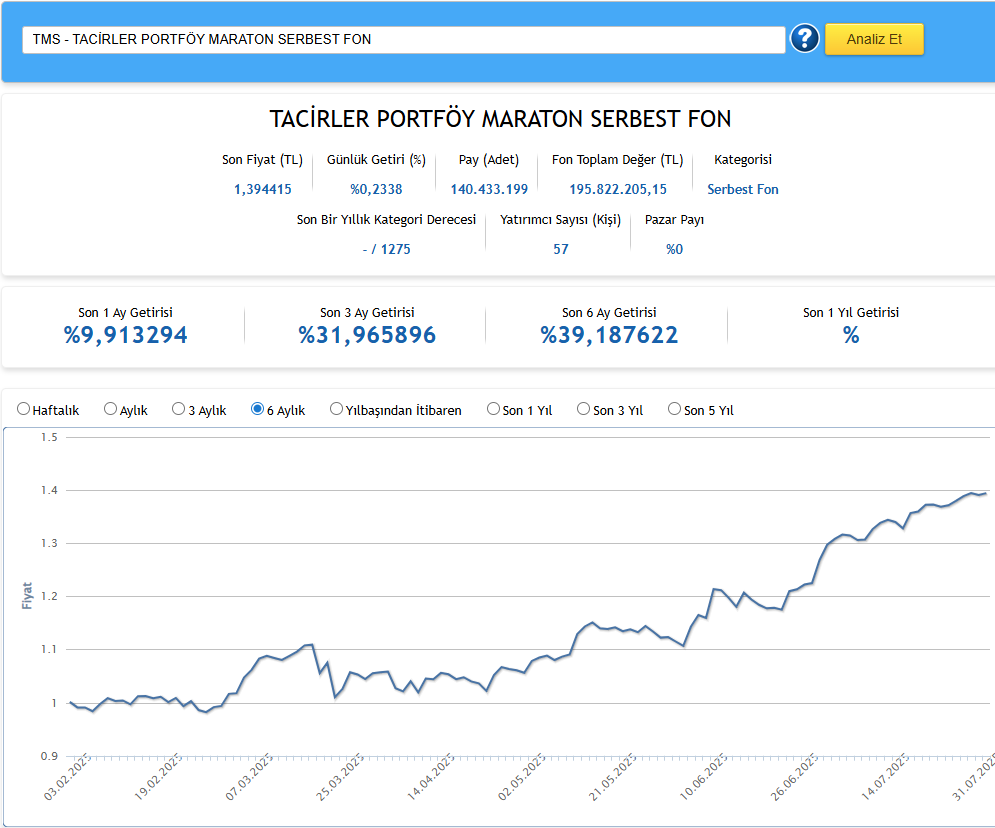Image resolution: width=995 pixels, height=828 pixels.
Task: Click the 03.02.2025 date axis label
Action: pos(68,777)
